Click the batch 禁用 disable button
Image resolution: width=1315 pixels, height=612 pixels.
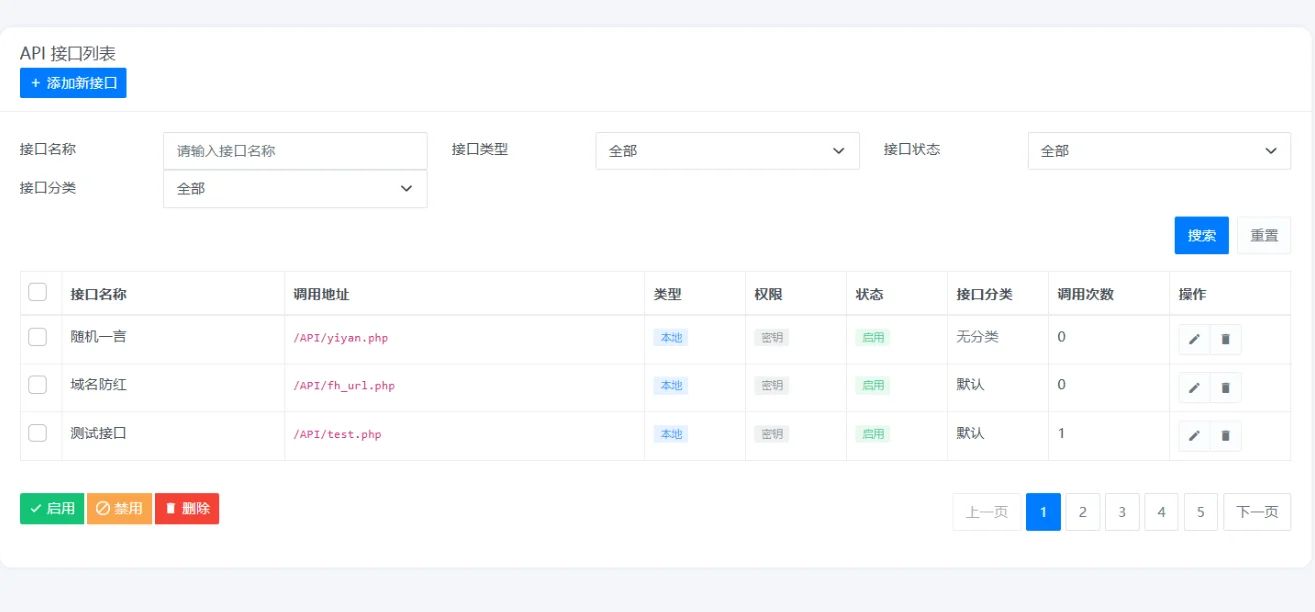pyautogui.click(x=119, y=508)
